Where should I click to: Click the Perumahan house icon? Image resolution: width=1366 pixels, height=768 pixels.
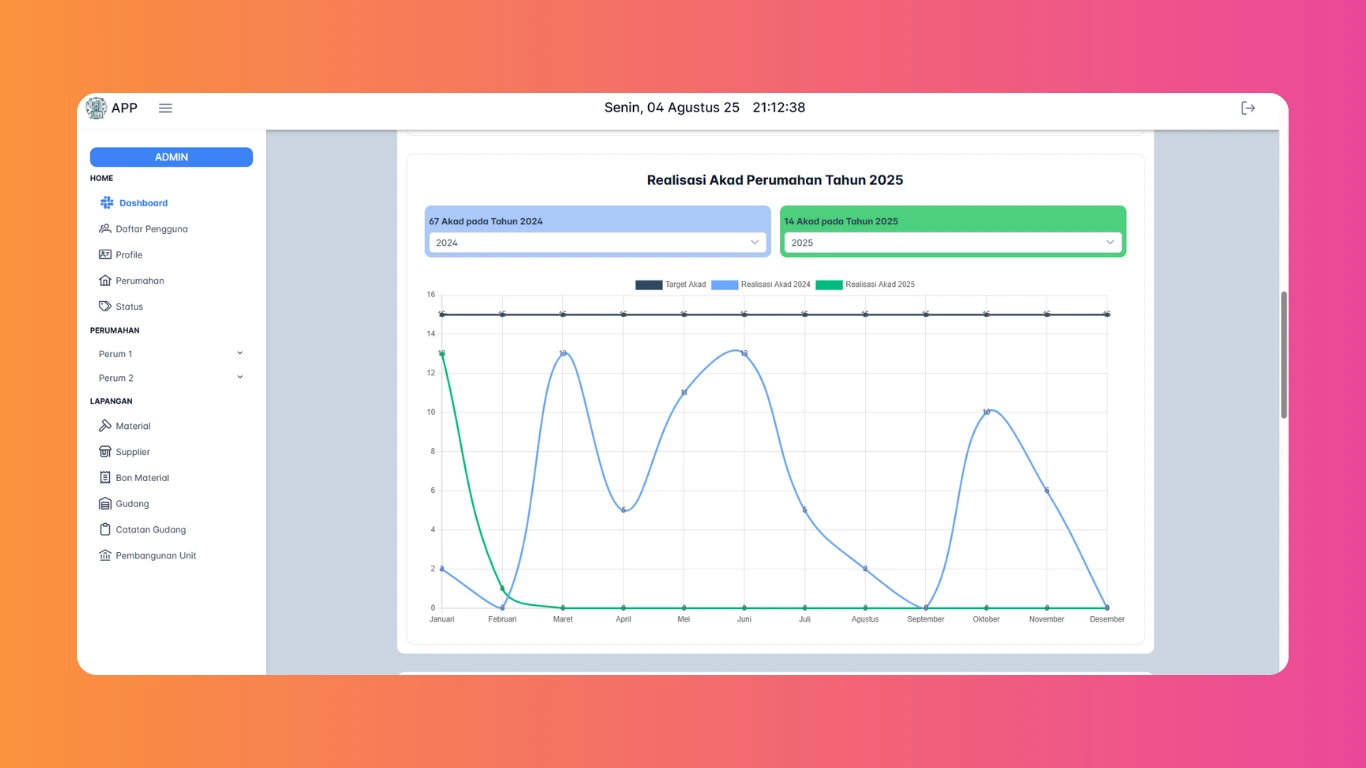(x=105, y=281)
